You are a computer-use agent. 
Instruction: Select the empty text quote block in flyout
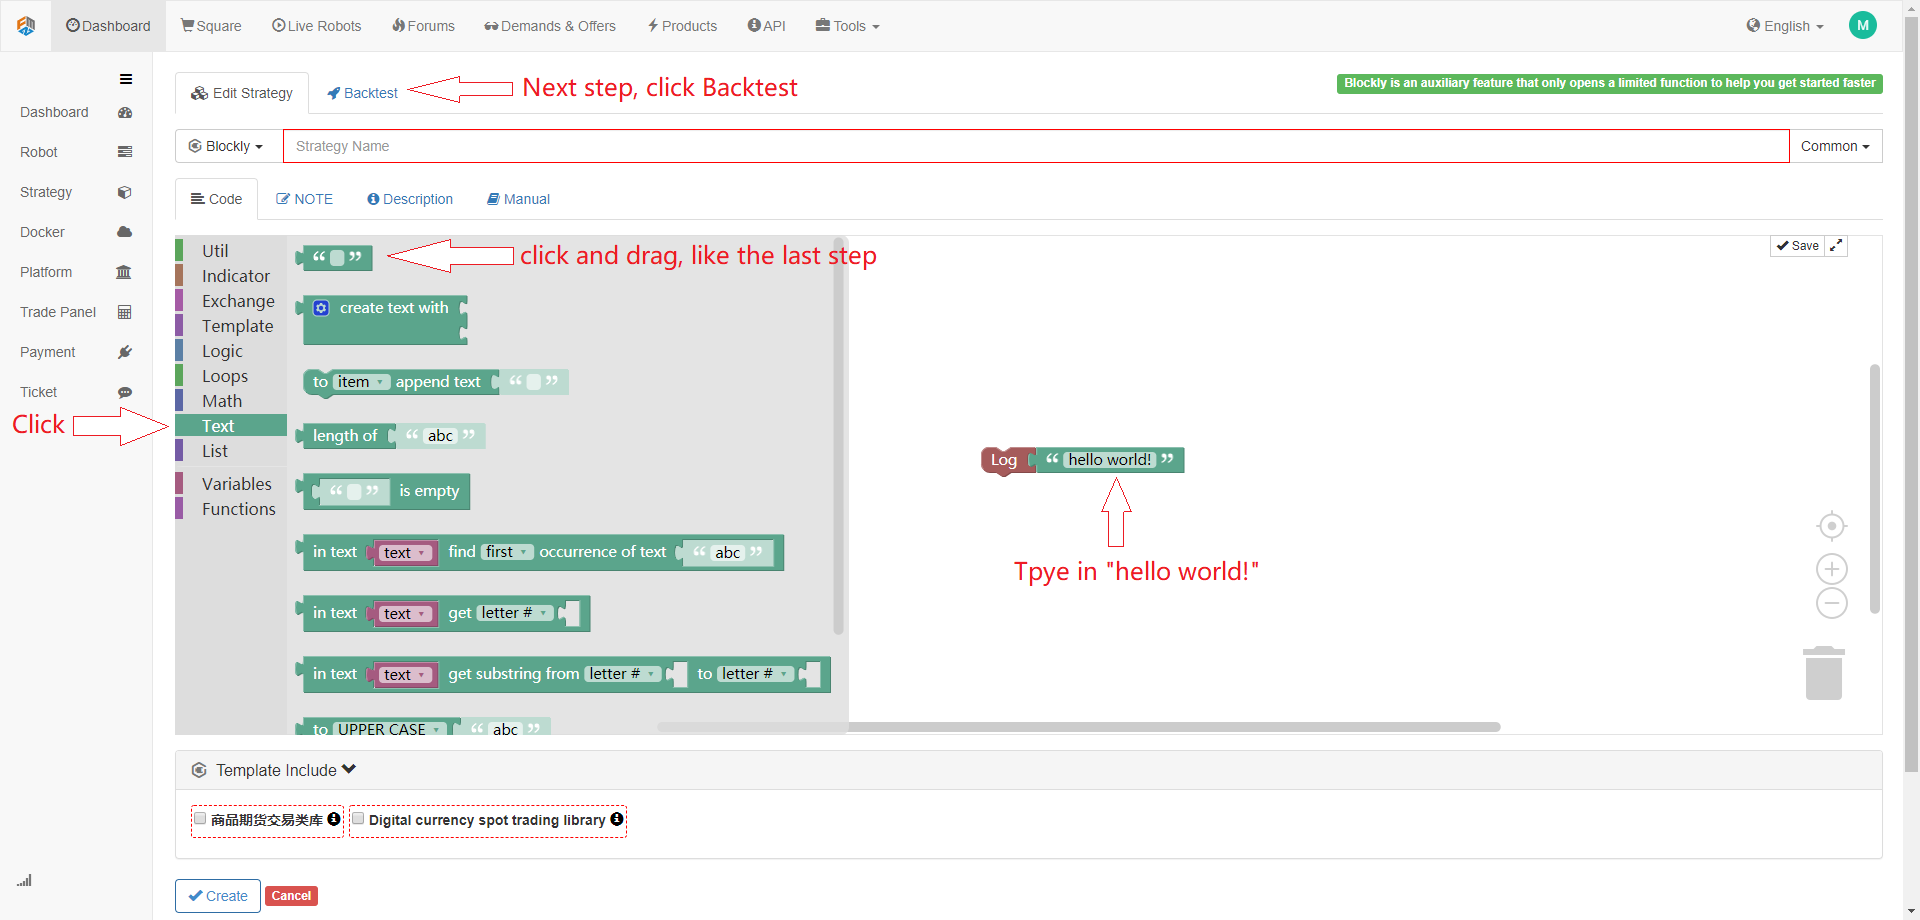click(335, 258)
